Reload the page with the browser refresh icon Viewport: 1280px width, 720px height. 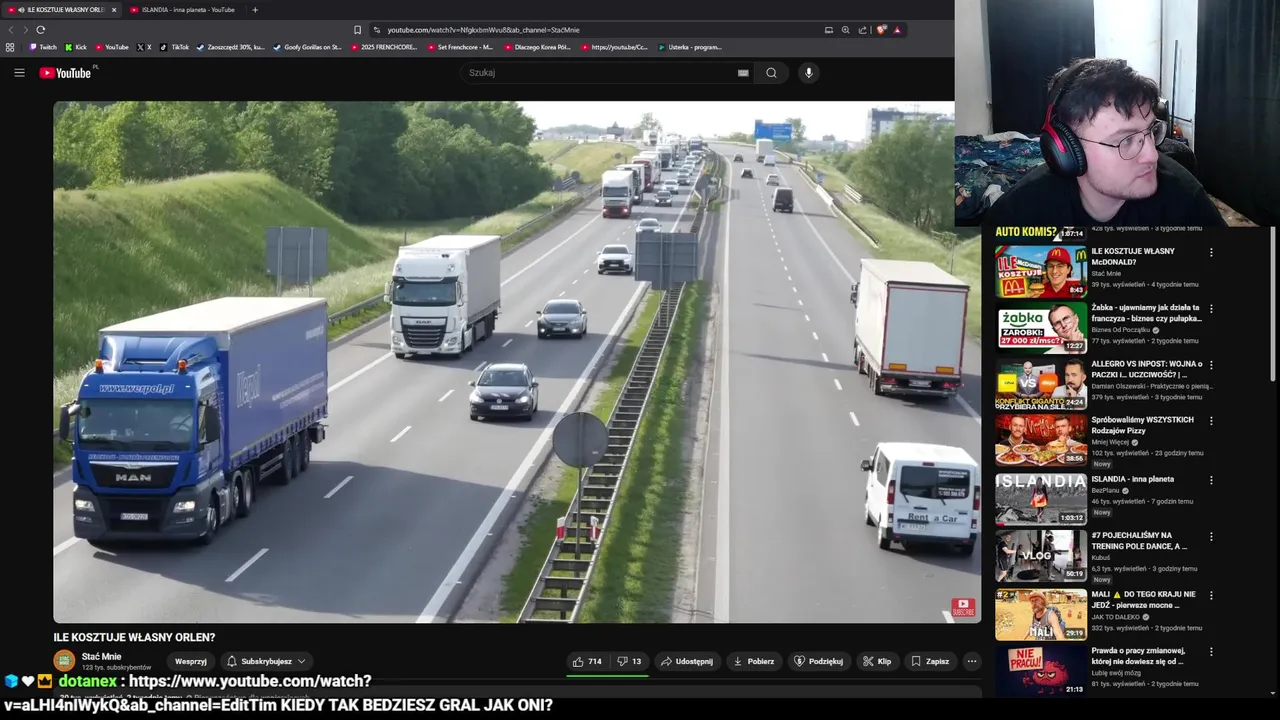(40, 29)
